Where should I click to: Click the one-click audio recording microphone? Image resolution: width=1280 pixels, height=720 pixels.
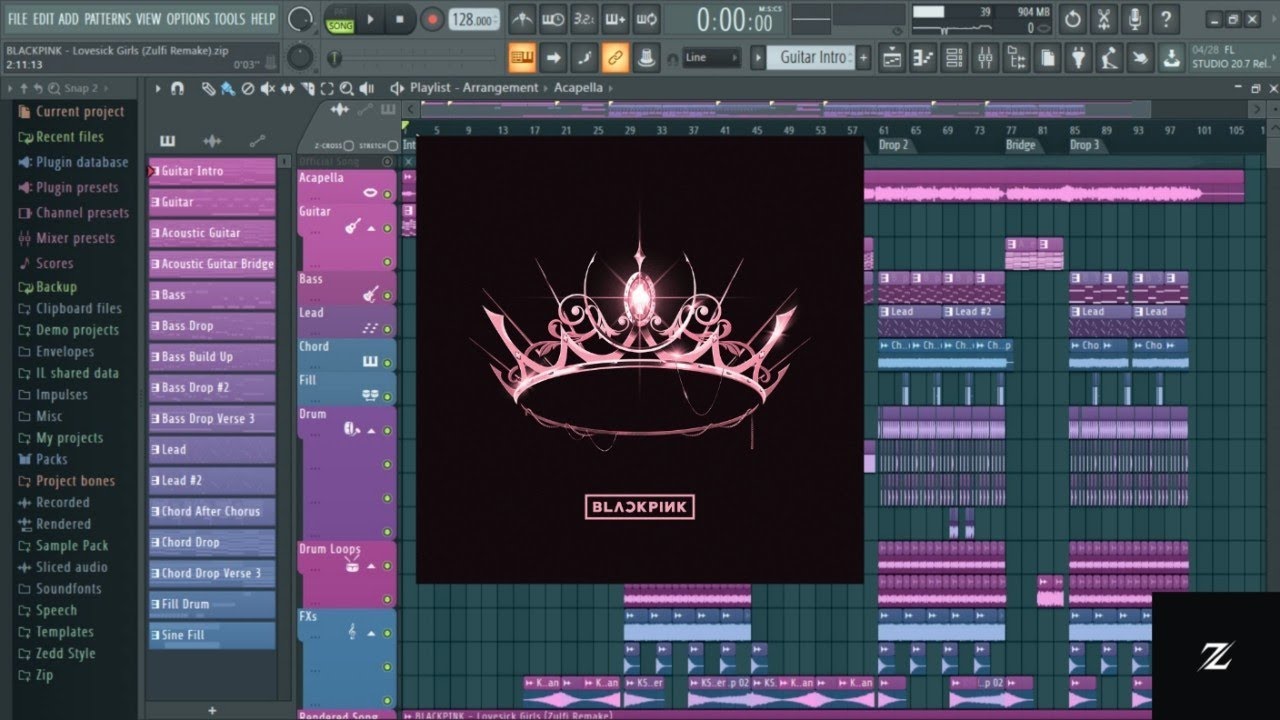point(1134,19)
